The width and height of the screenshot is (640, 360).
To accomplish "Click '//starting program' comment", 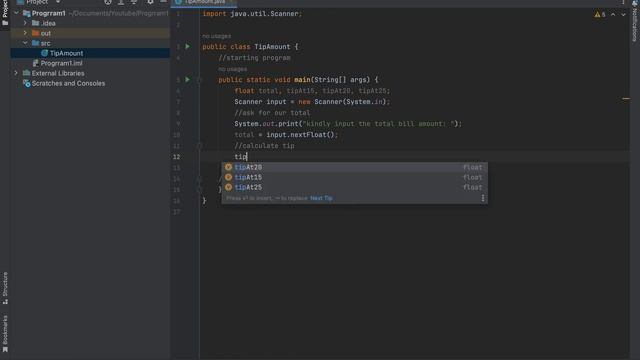I will [x=255, y=58].
